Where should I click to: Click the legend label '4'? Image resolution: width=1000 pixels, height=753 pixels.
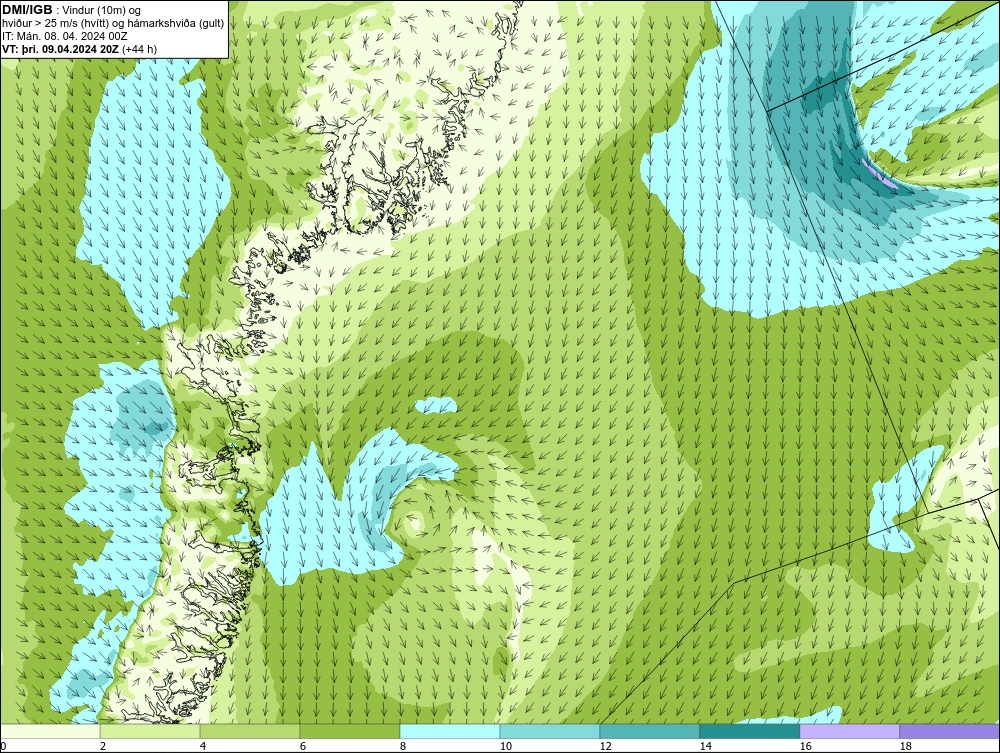[203, 746]
